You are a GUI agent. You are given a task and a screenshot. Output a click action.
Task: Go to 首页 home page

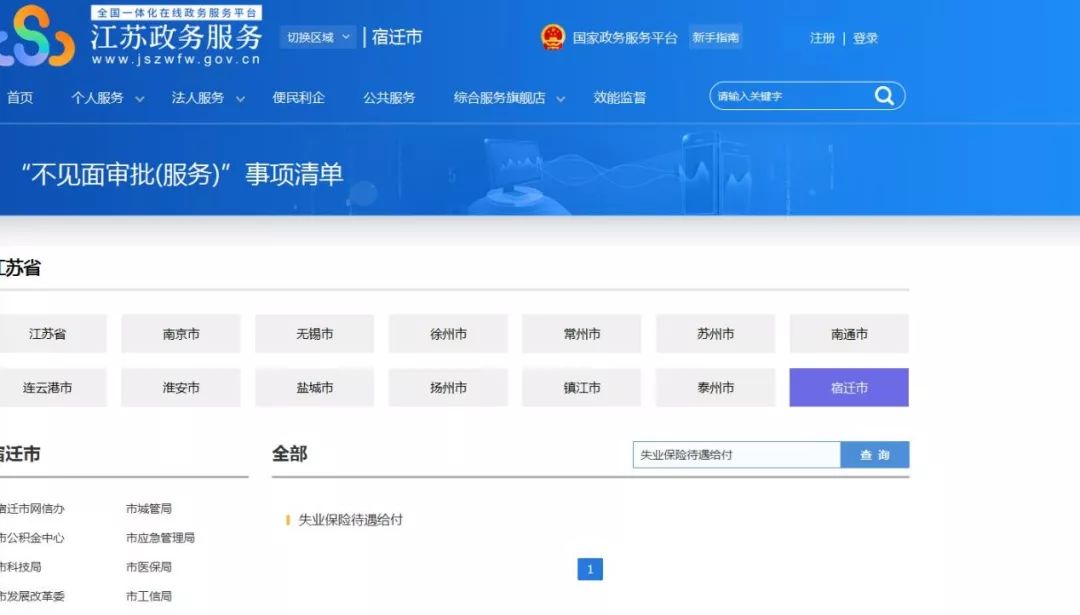point(19,98)
